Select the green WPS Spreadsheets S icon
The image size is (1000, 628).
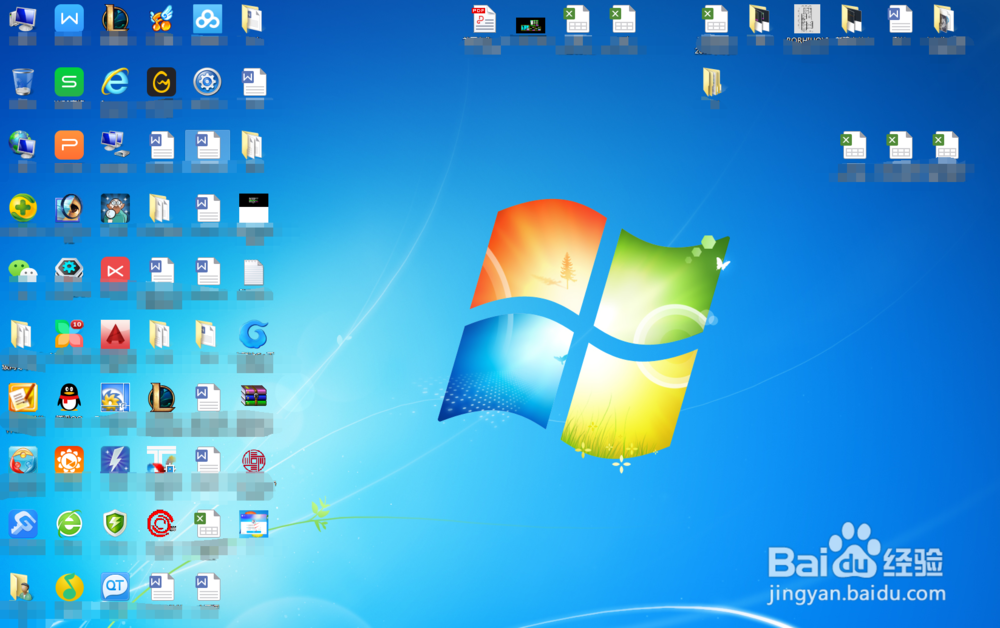coord(69,82)
